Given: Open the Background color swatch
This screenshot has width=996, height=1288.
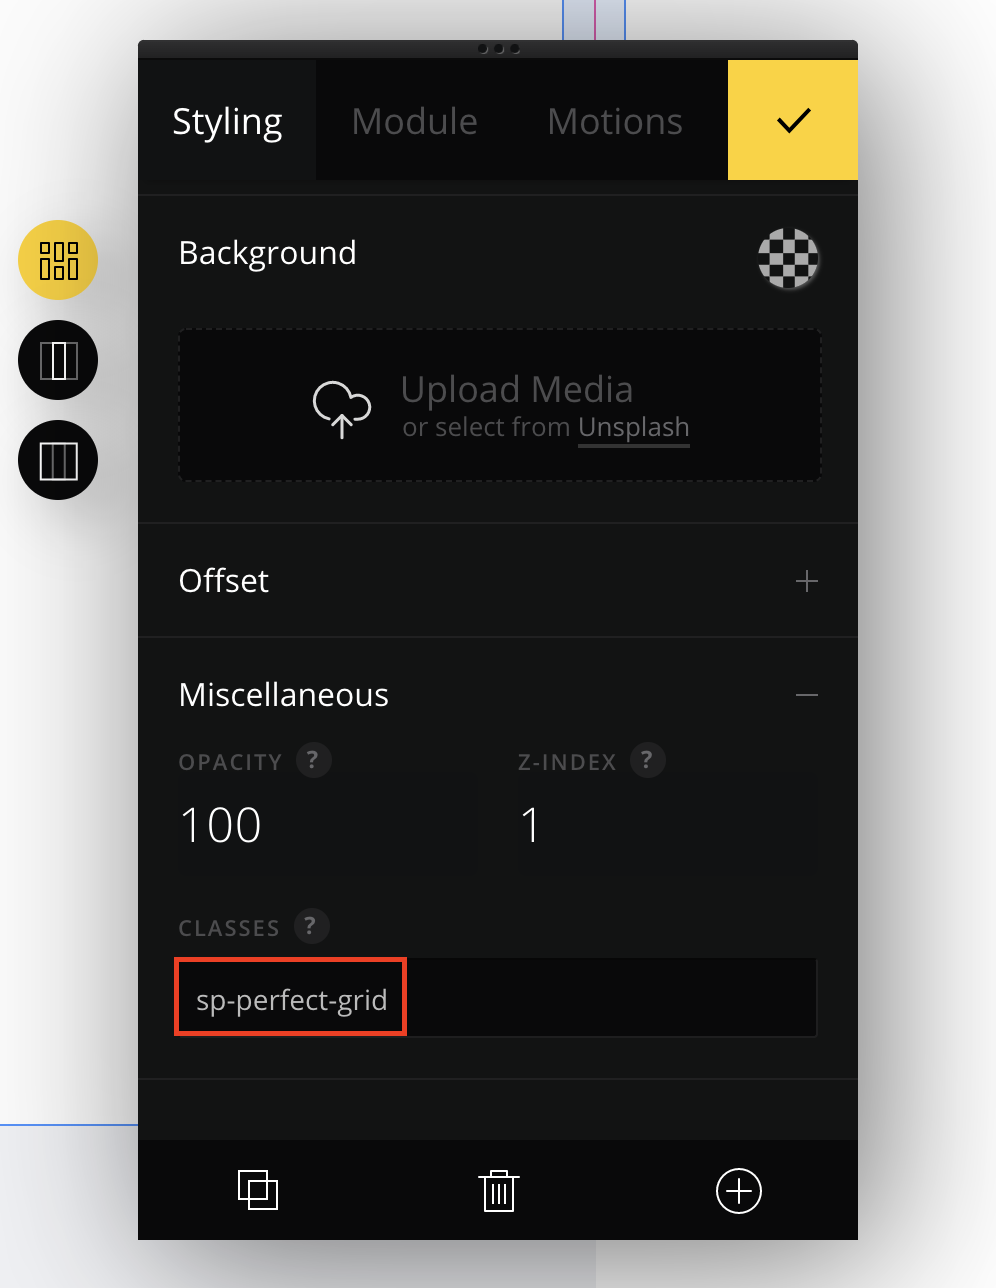Looking at the screenshot, I should (788, 258).
